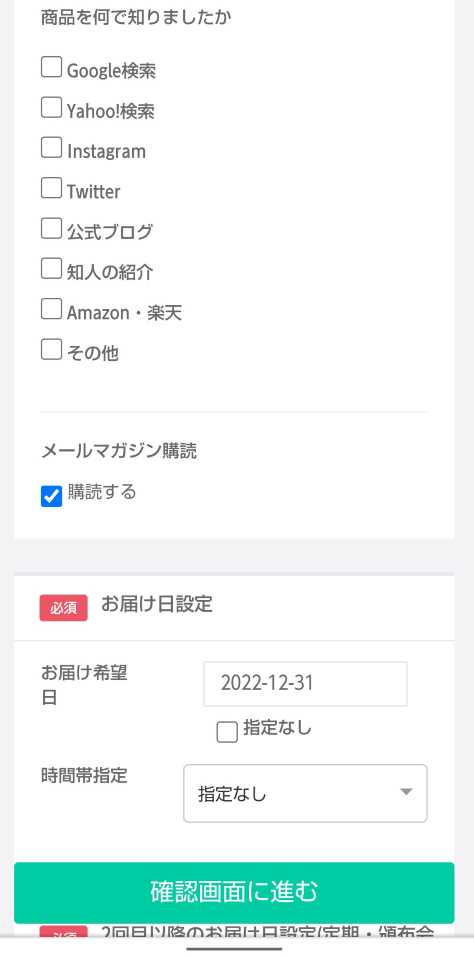Select the Amazon・楽天 checkbox
Viewport: 474px width, 958px height.
51,309
